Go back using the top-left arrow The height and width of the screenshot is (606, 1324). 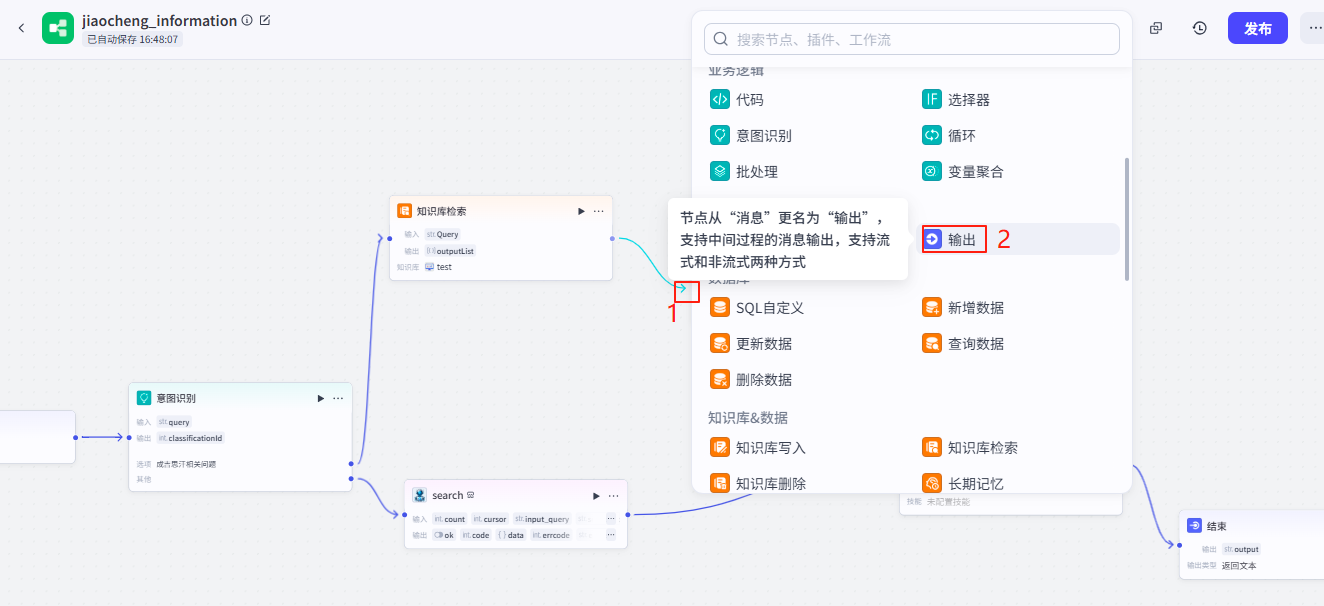point(22,28)
